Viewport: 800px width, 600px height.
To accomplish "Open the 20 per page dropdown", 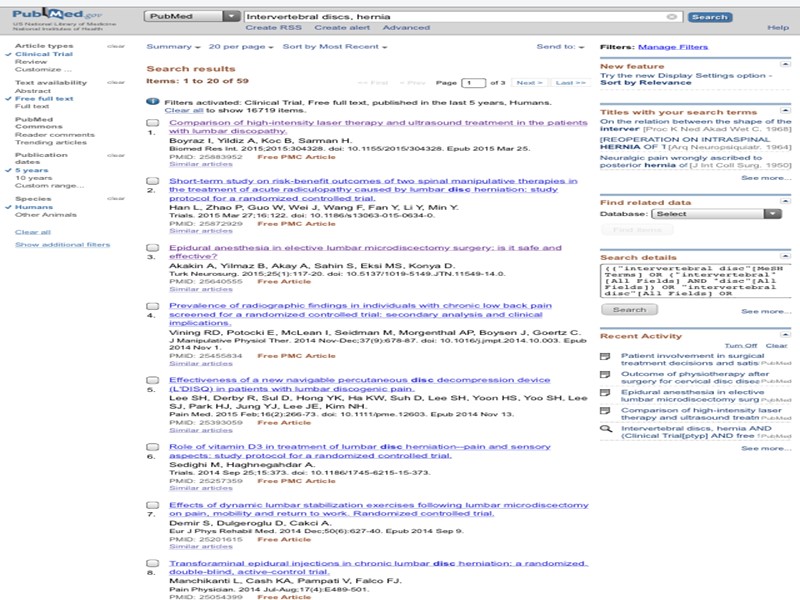I will [241, 46].
